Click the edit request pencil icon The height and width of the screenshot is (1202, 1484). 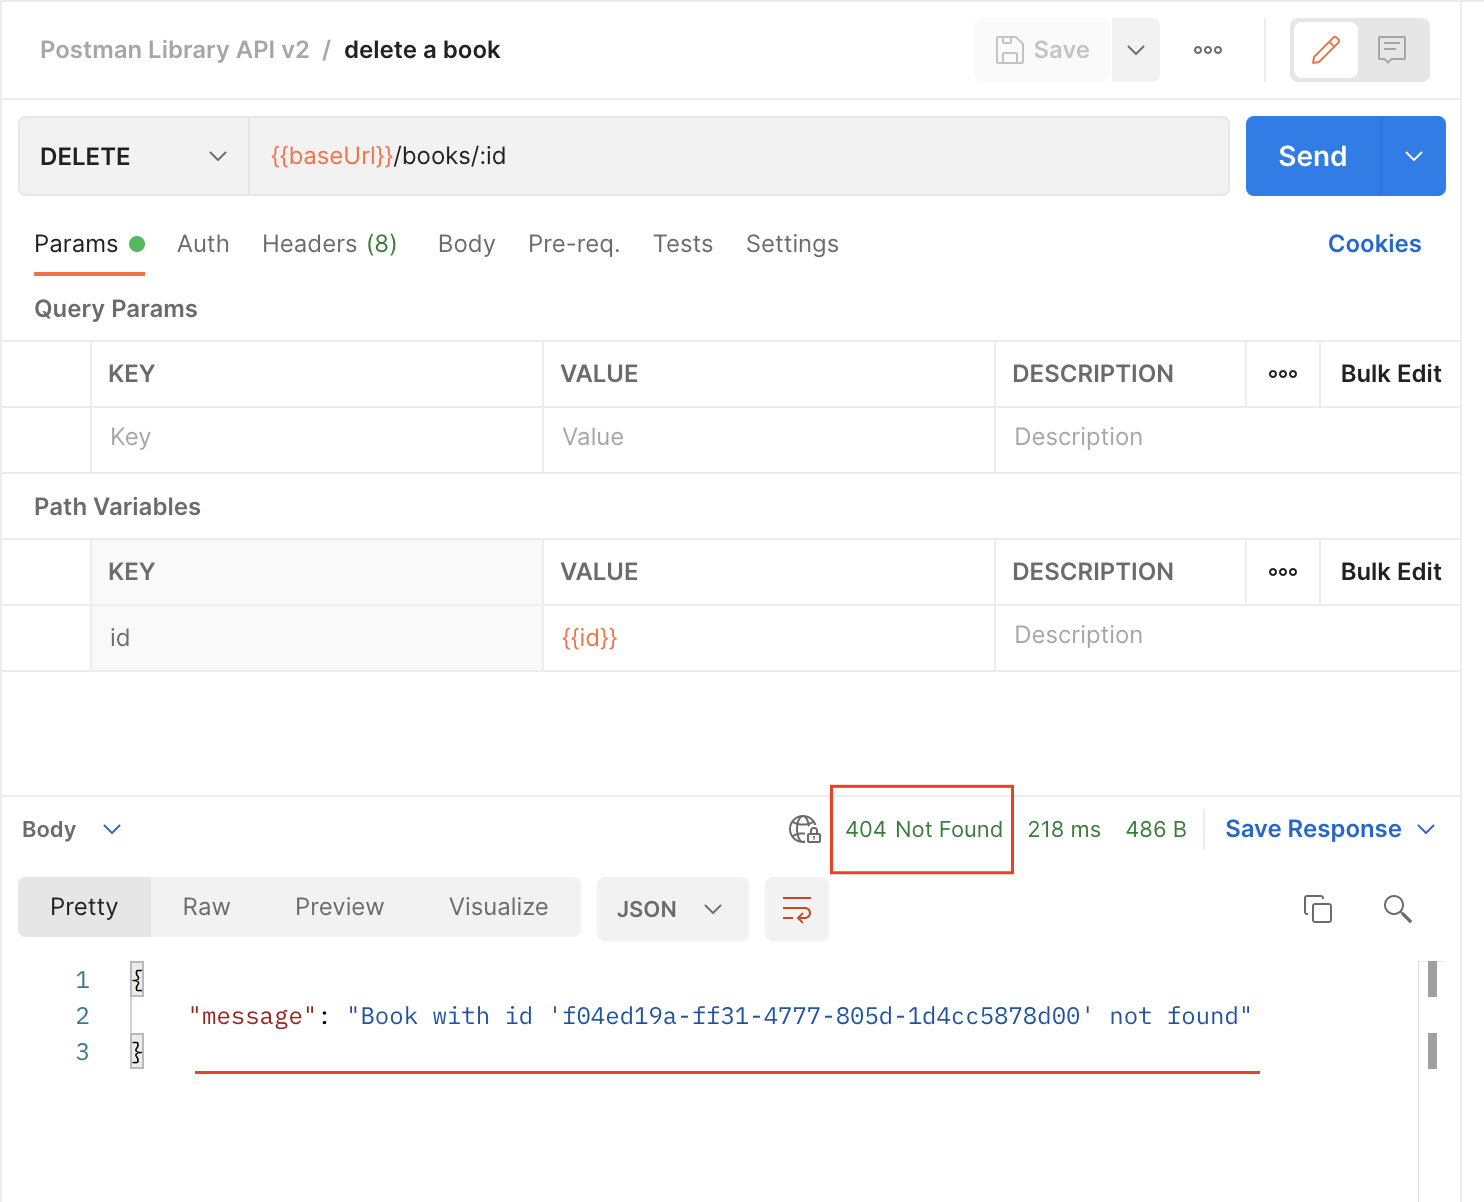[1325, 49]
